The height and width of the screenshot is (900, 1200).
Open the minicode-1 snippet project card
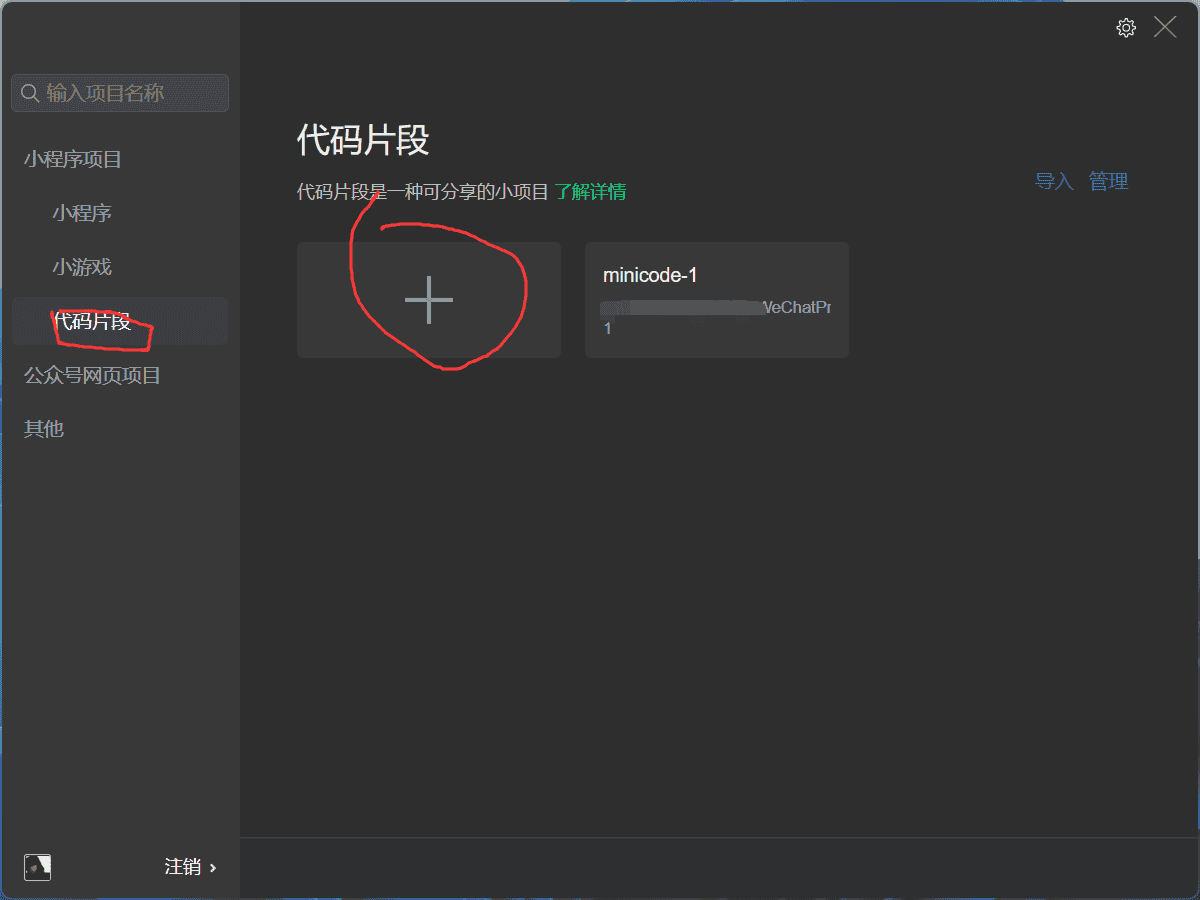pos(716,300)
